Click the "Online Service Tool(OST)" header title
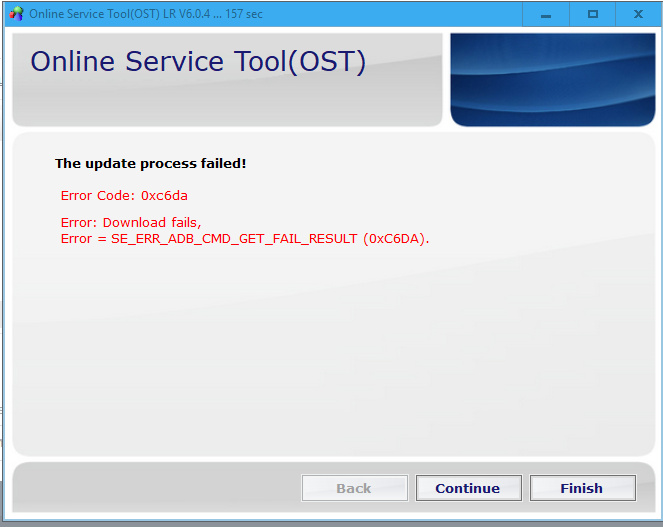The image size is (663, 527). point(198,62)
